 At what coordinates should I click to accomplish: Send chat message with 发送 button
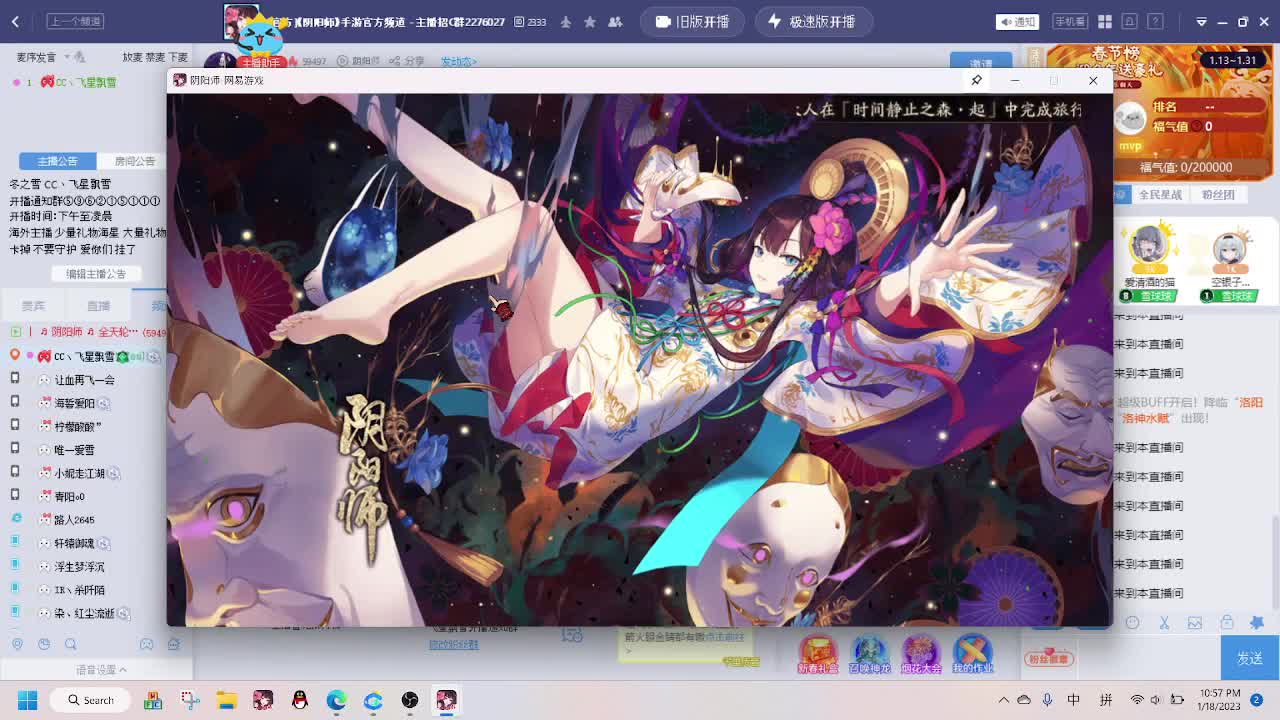coord(1250,658)
